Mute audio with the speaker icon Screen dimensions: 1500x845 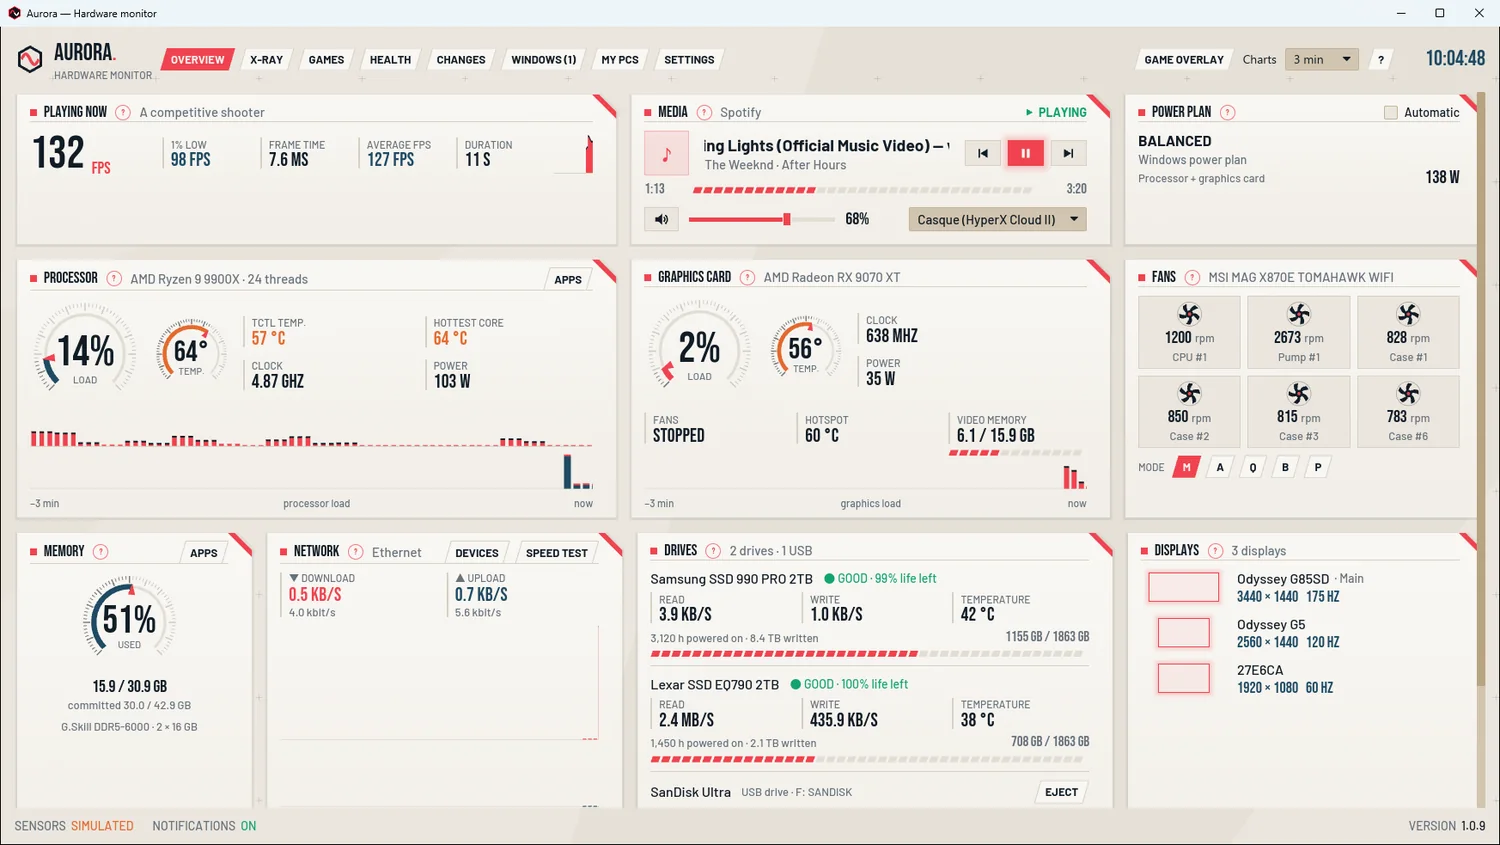661,219
